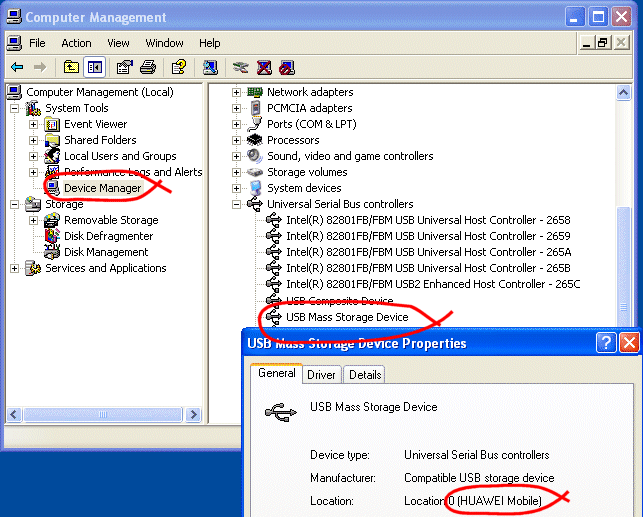Expand the Network adapters node
Image resolution: width=643 pixels, height=517 pixels.
(x=237, y=92)
